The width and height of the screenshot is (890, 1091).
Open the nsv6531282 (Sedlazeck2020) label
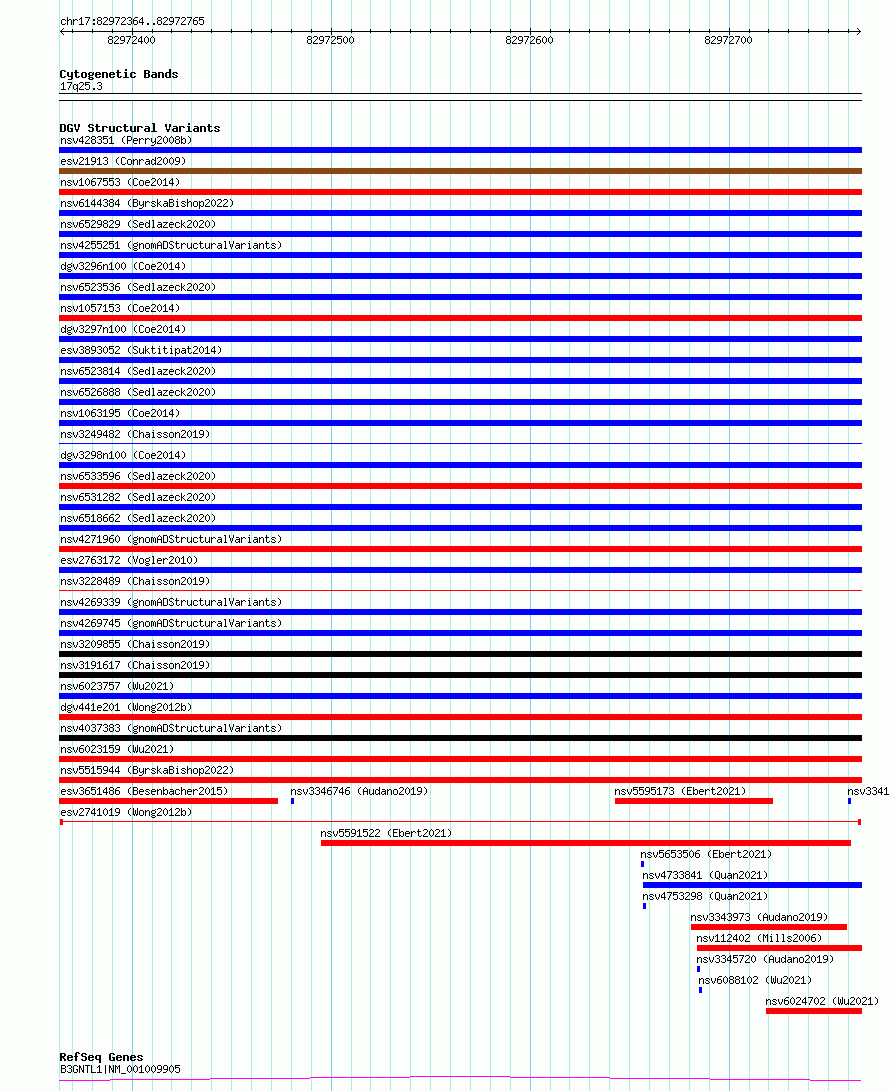pyautogui.click(x=138, y=497)
